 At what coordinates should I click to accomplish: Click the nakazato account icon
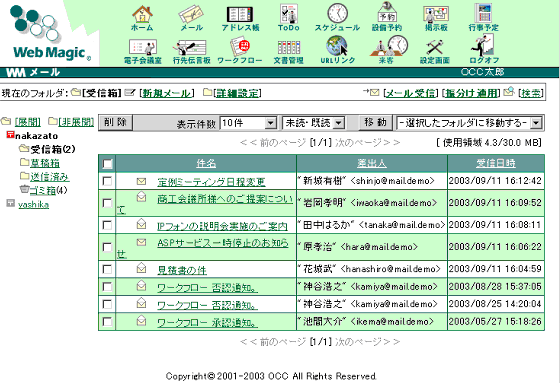[10, 135]
